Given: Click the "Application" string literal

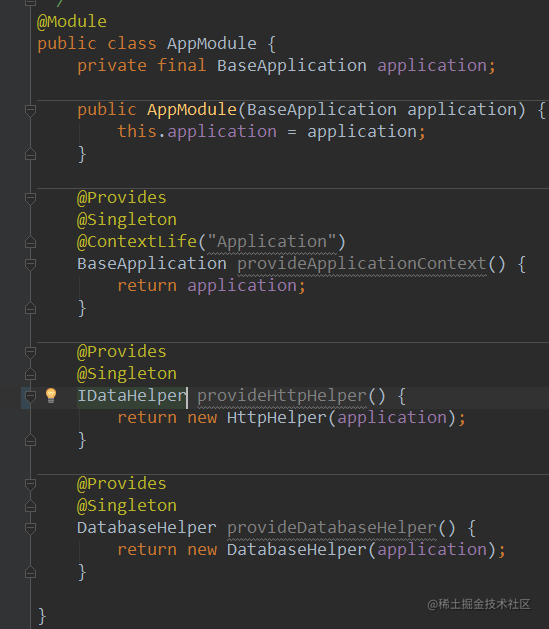Looking at the screenshot, I should pos(272,241).
